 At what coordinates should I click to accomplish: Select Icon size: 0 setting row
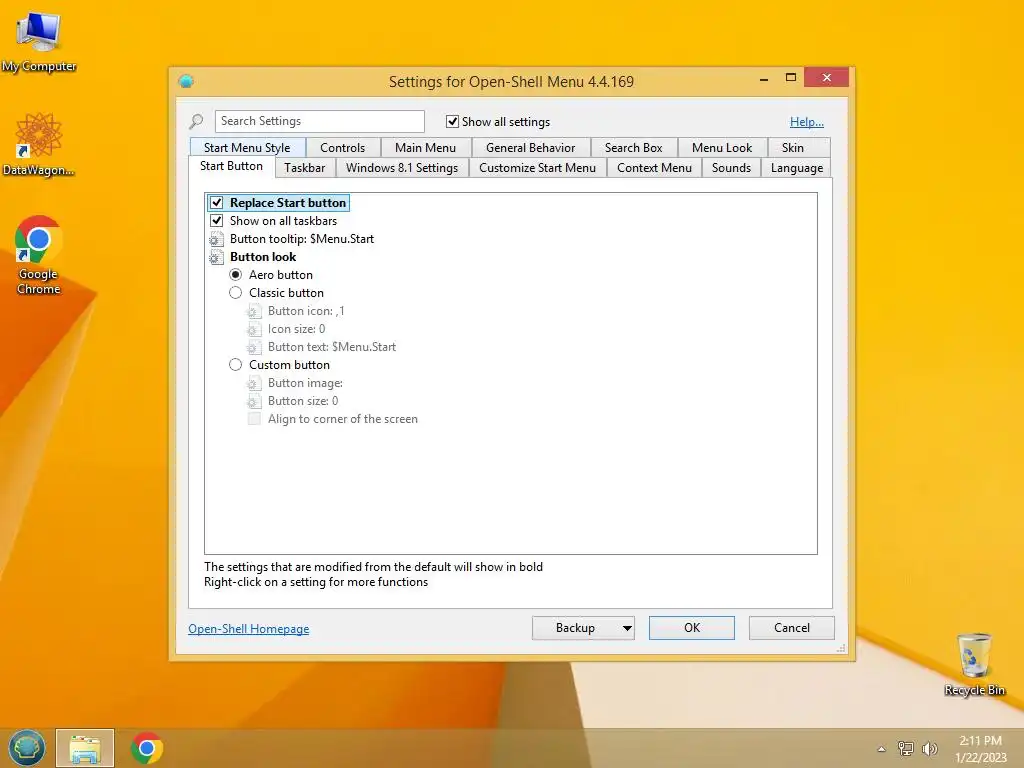296,329
